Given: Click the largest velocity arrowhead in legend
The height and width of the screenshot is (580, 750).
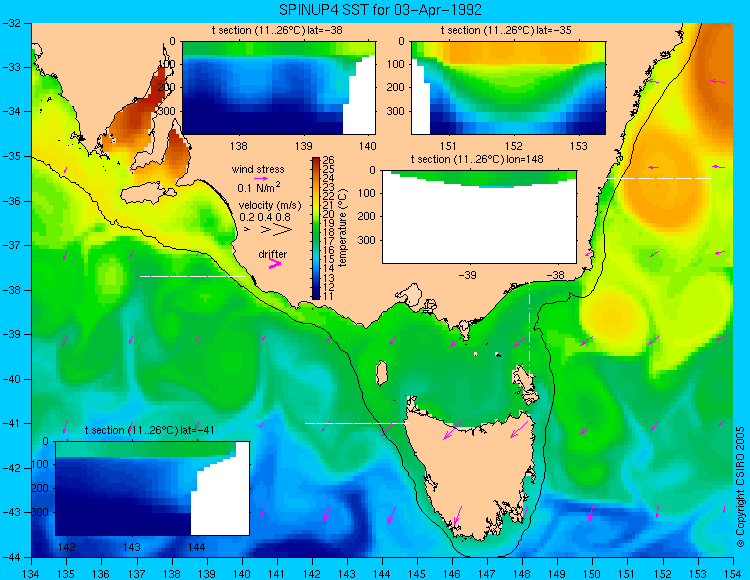Looking at the screenshot, I should click(x=283, y=230).
